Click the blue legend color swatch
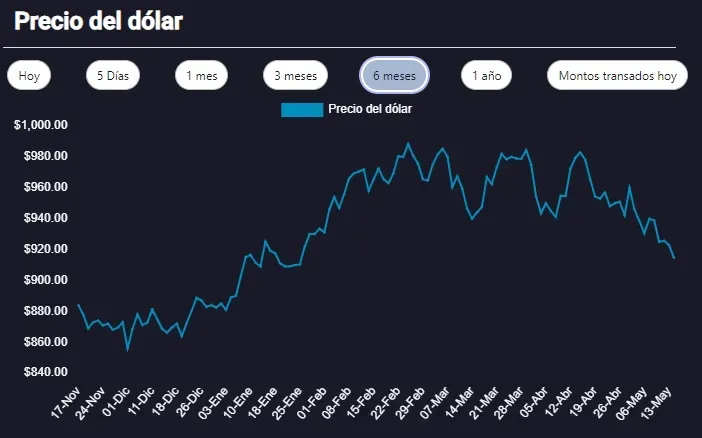 301,109
